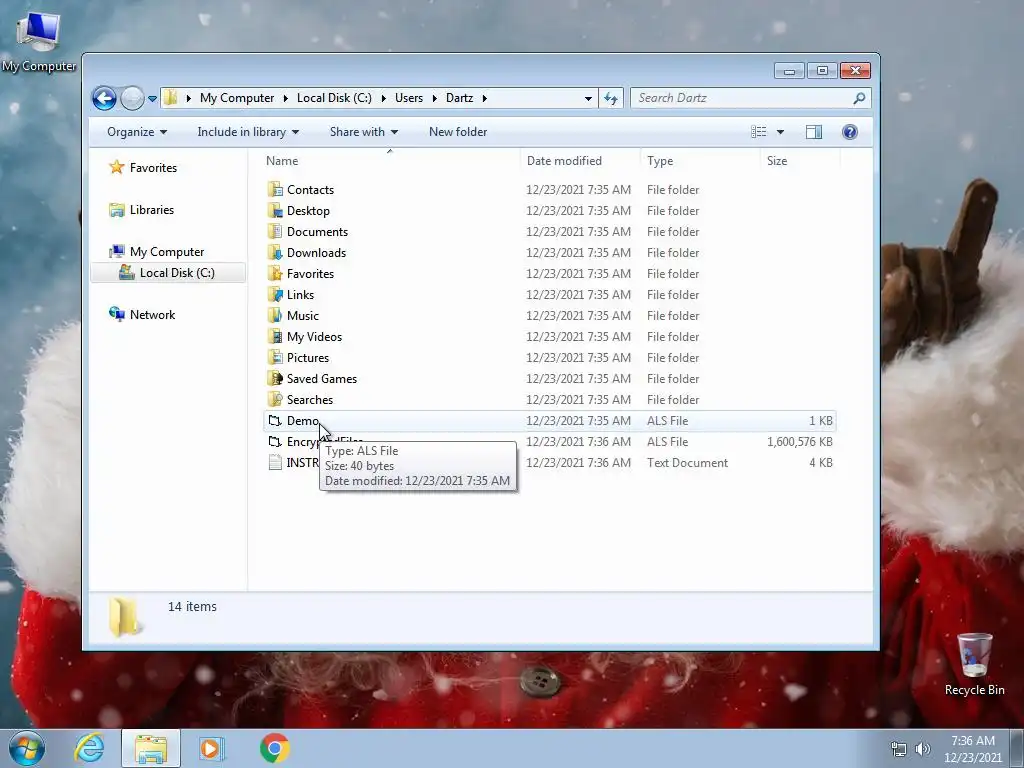Open the Share with menu

[x=364, y=132]
